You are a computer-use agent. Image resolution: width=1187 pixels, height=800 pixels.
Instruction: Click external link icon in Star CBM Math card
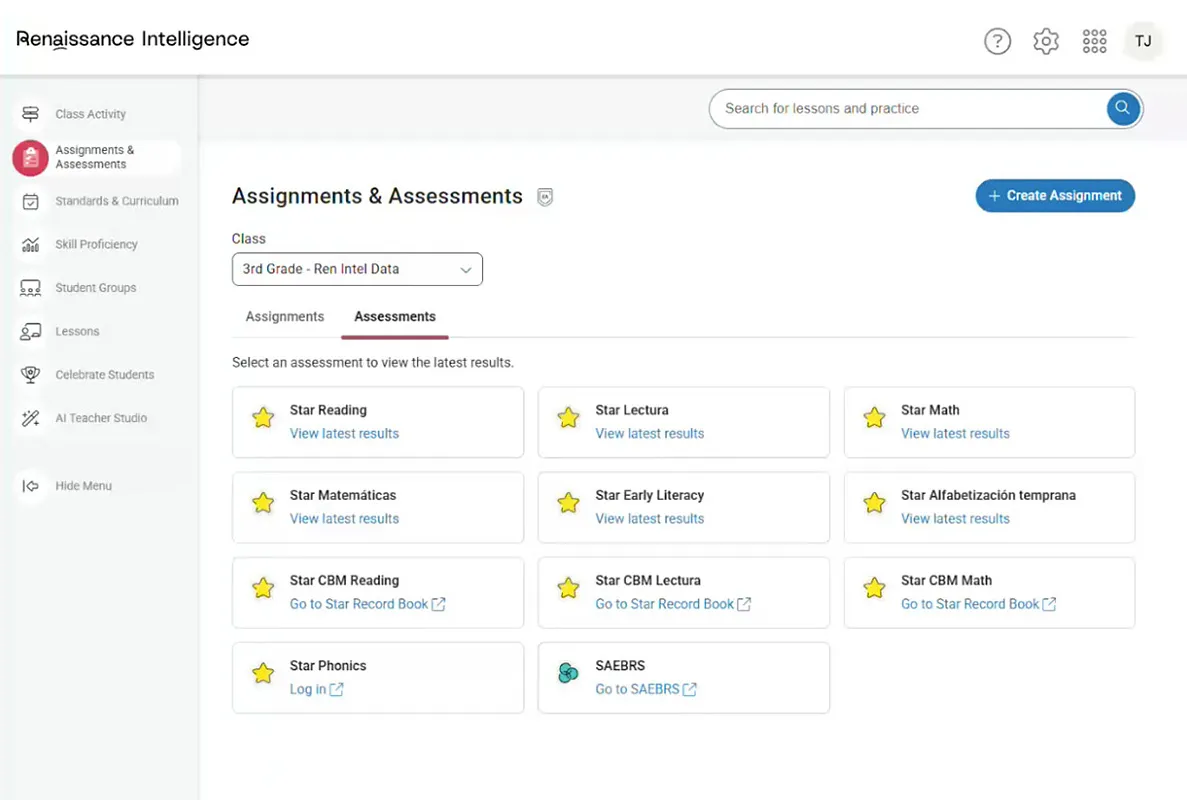1048,604
